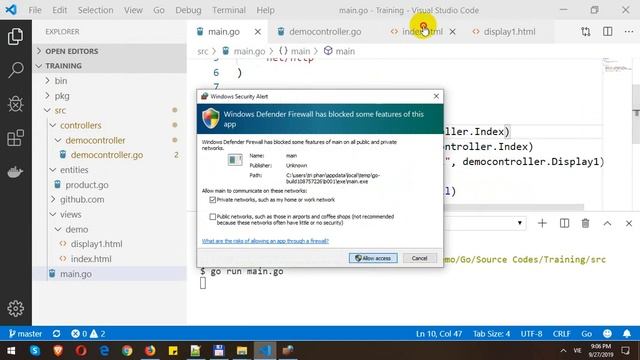Open risks of allowing an app link
The image size is (640, 360).
(265, 241)
